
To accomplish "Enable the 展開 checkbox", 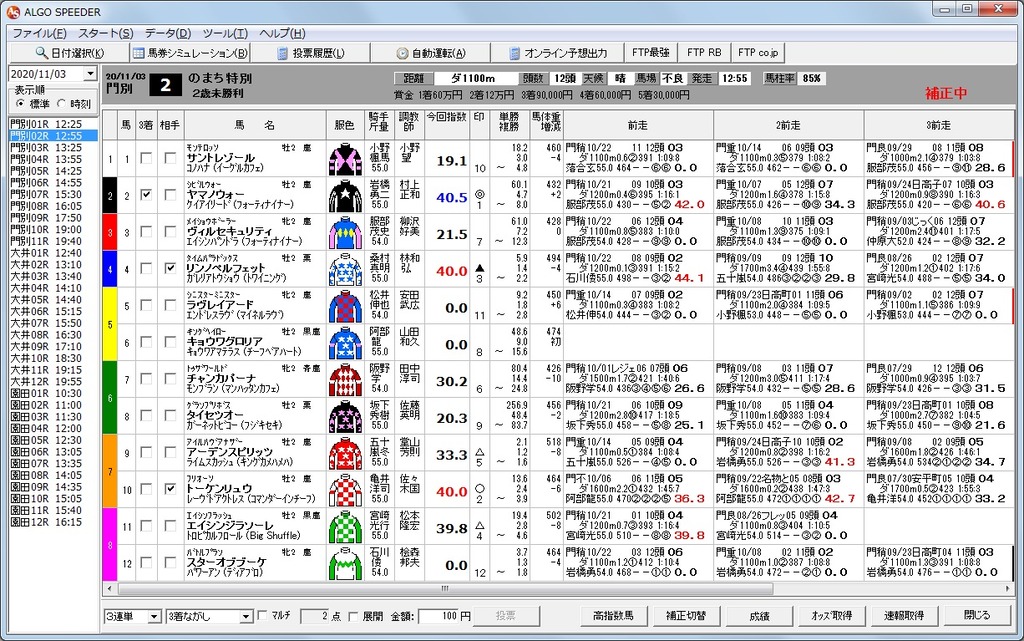I will point(353,616).
